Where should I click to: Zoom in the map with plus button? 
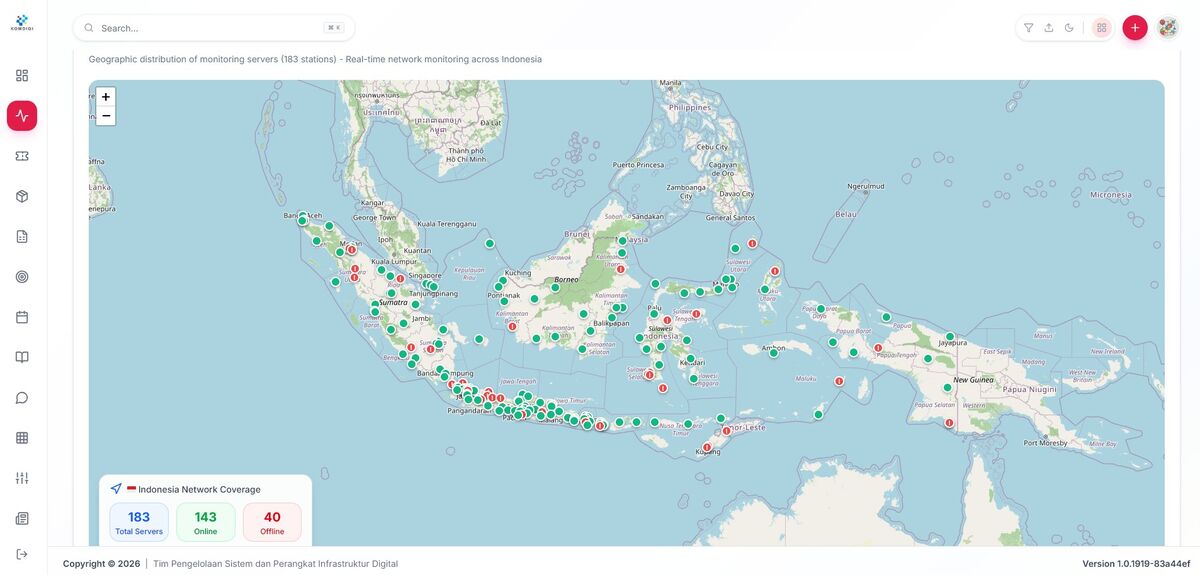click(106, 97)
